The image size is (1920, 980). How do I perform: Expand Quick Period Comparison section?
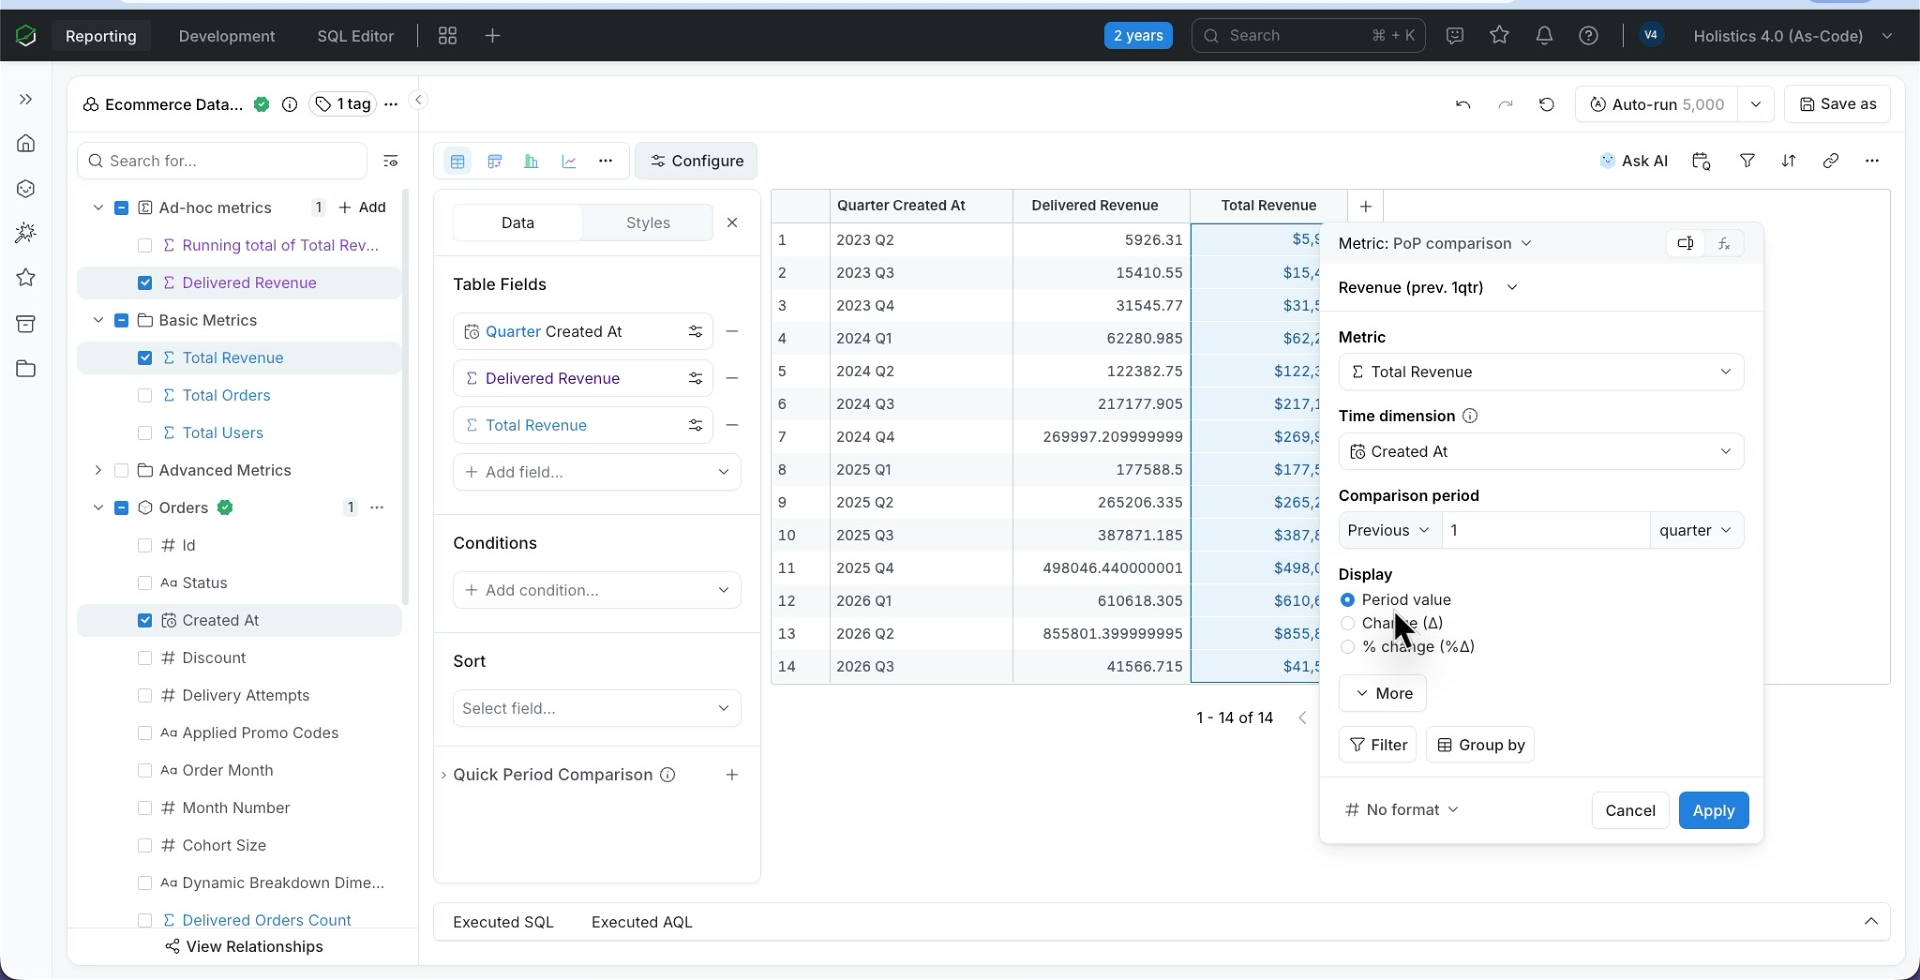[444, 775]
